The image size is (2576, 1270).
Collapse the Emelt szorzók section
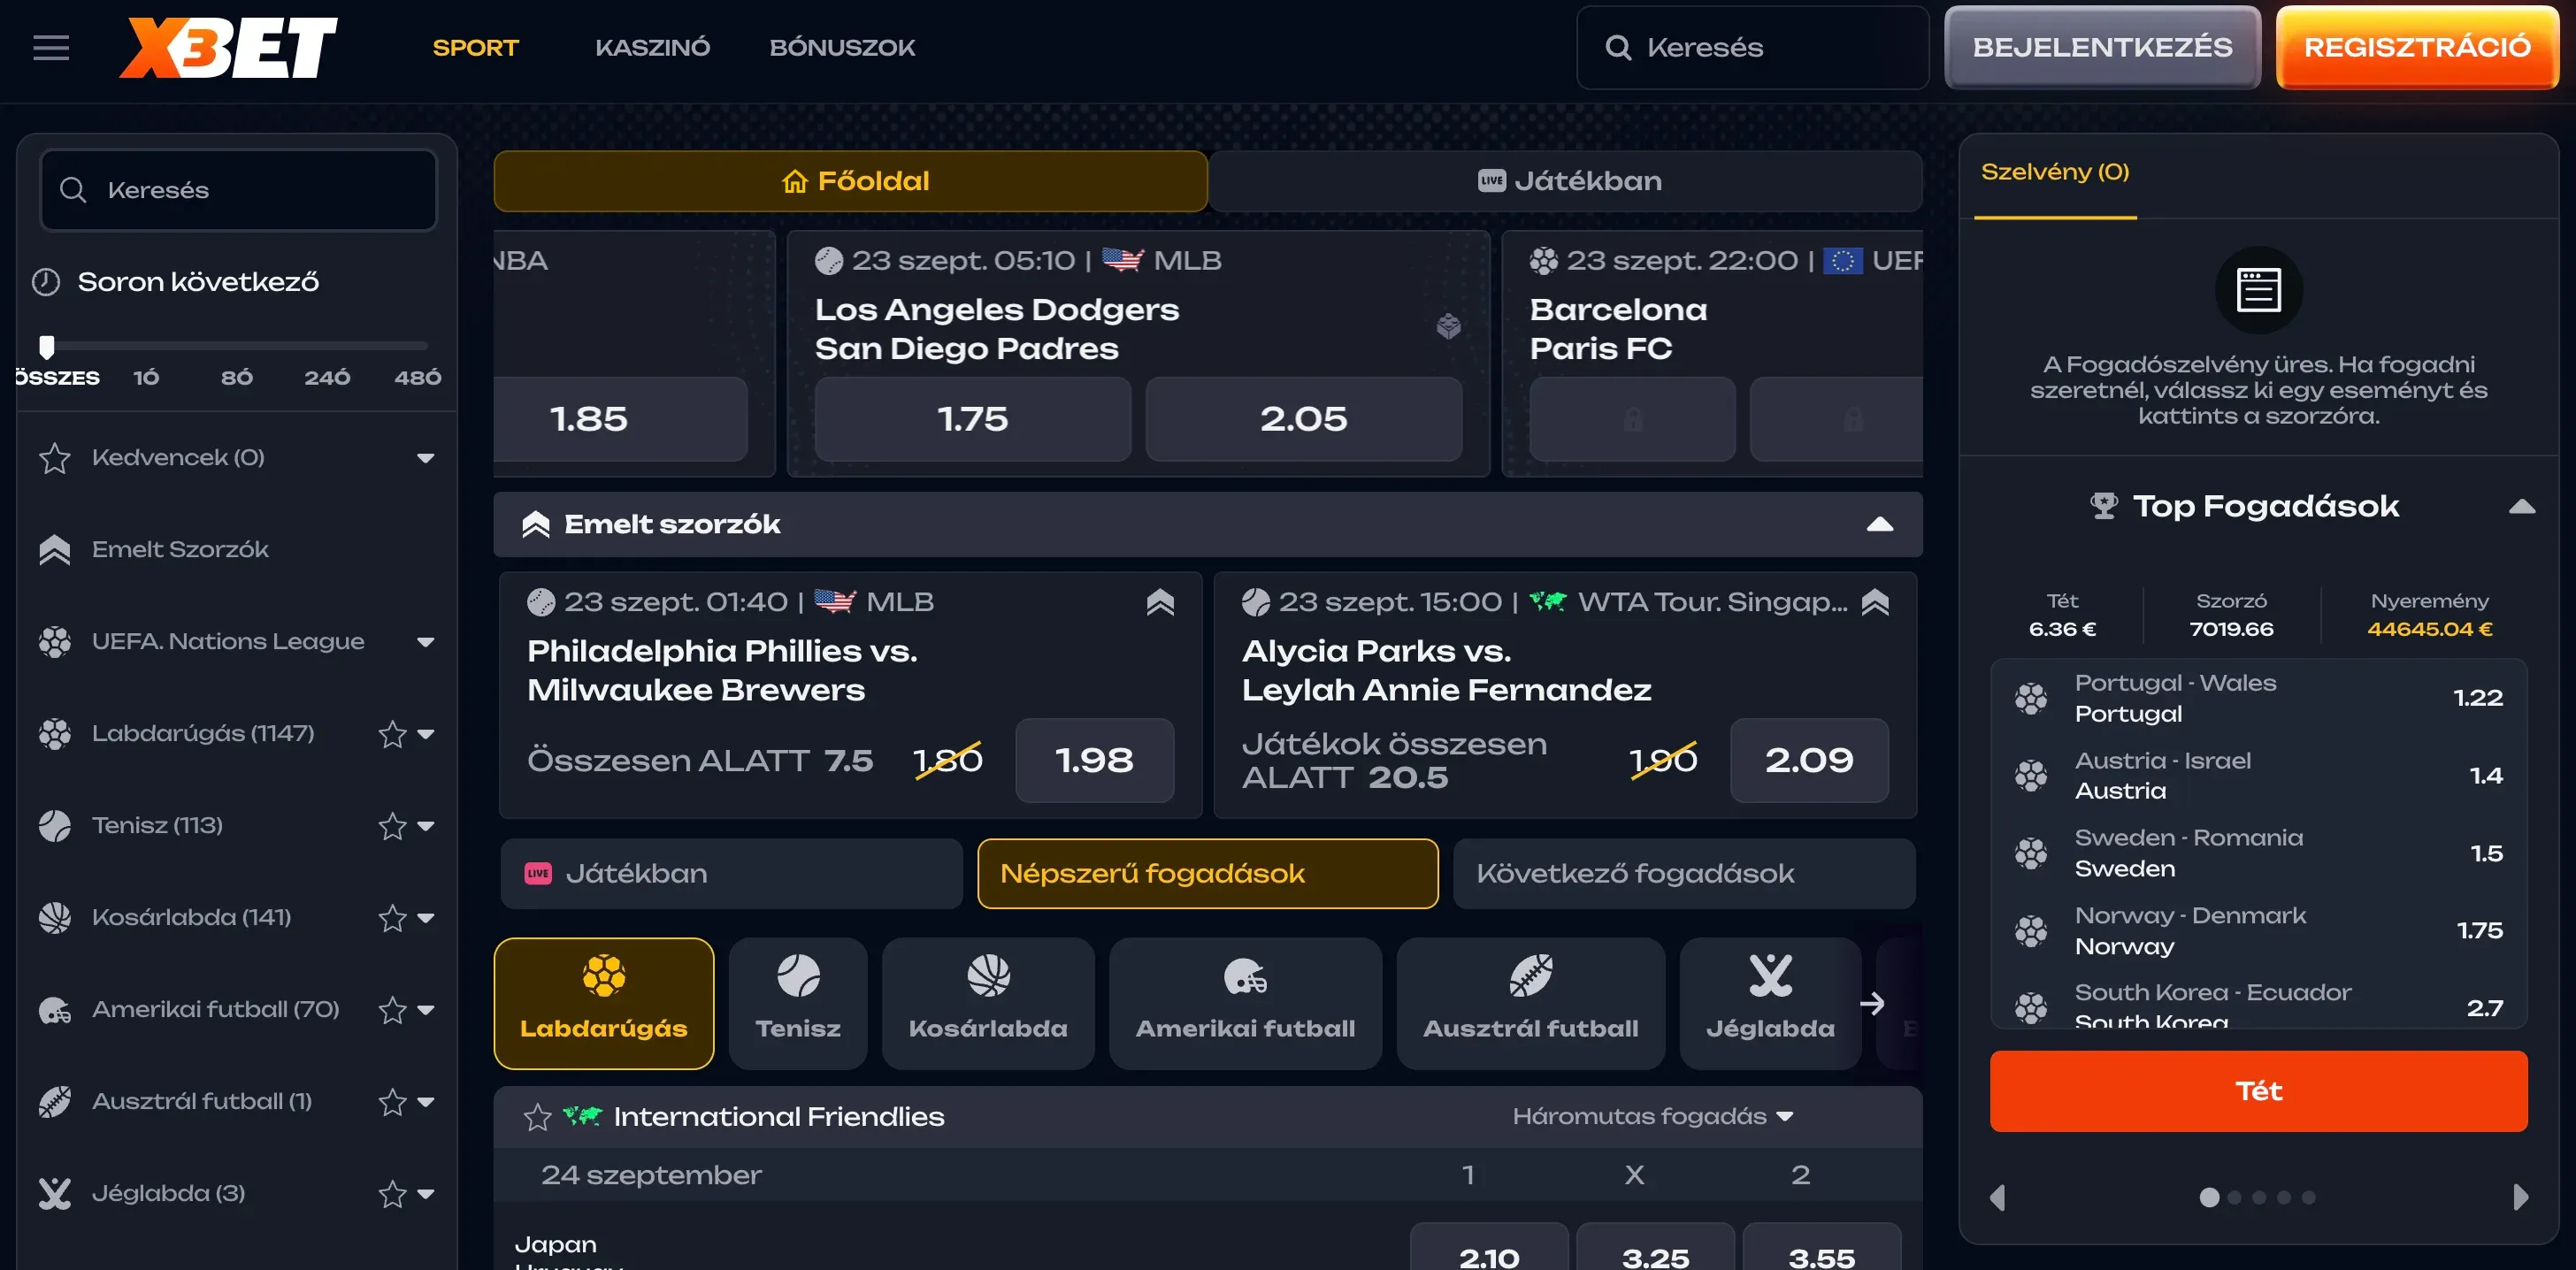[x=1880, y=524]
